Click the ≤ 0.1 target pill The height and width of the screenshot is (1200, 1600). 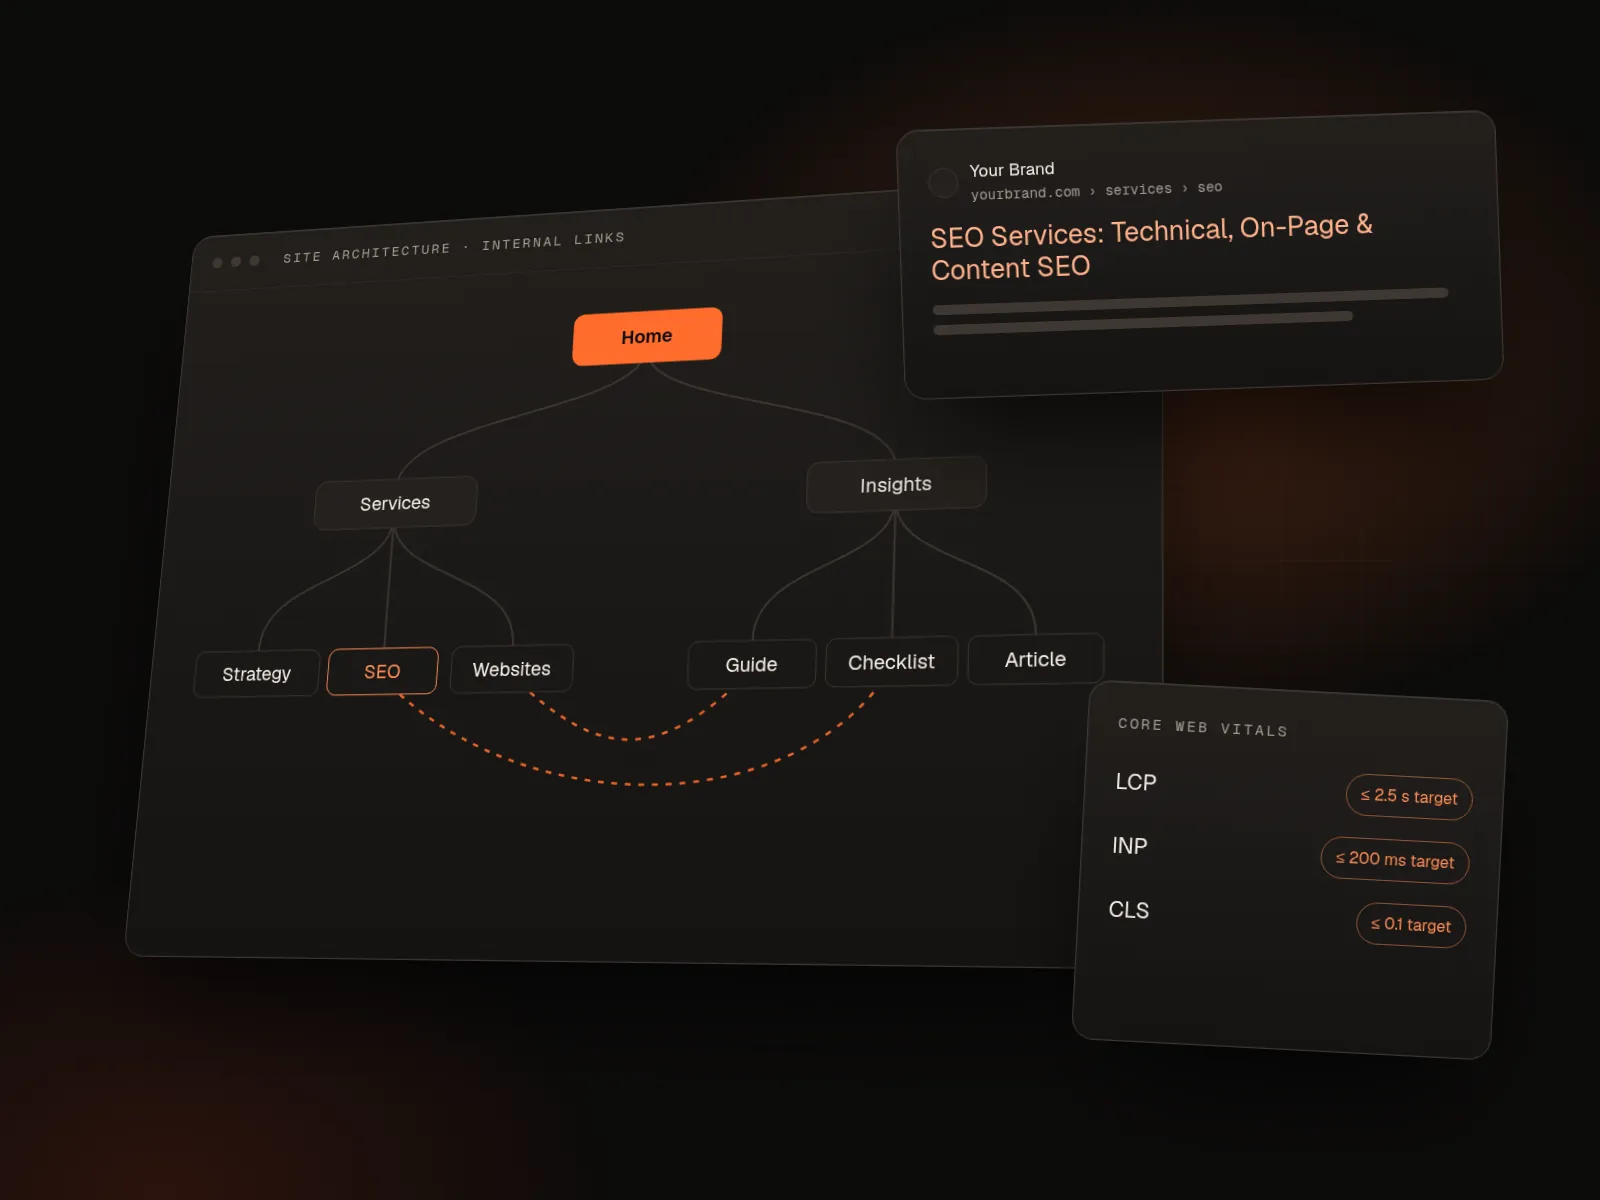[x=1411, y=925]
